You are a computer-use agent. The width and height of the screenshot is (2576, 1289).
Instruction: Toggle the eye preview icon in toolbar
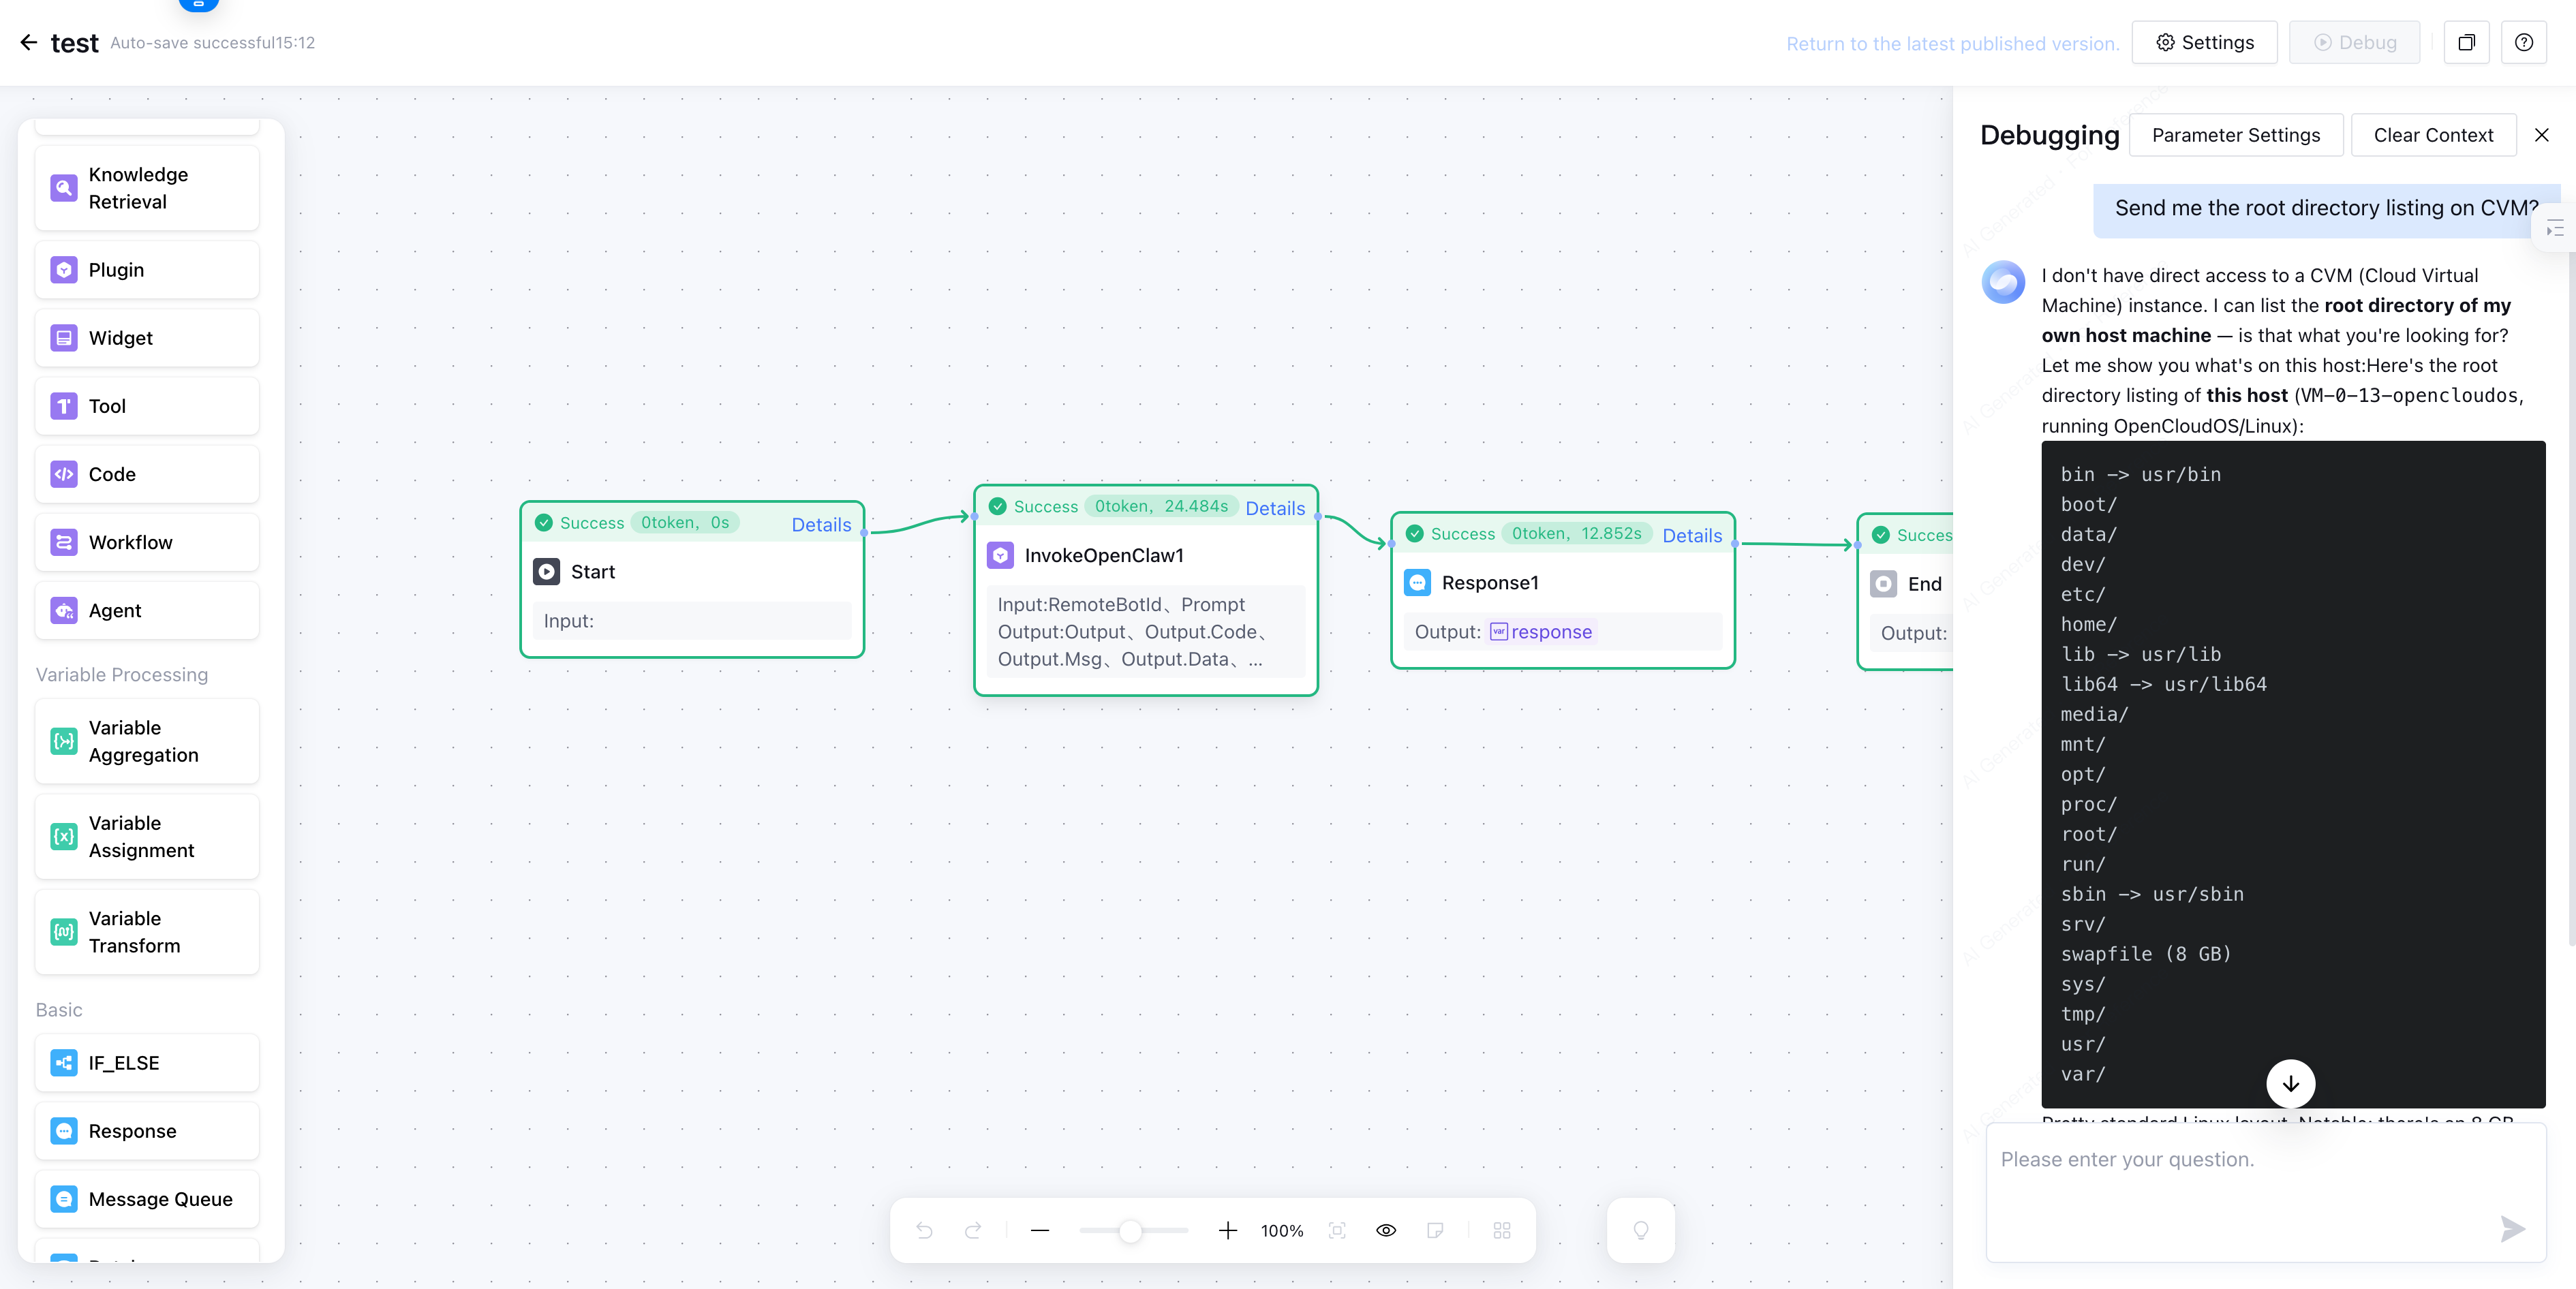1385,1230
